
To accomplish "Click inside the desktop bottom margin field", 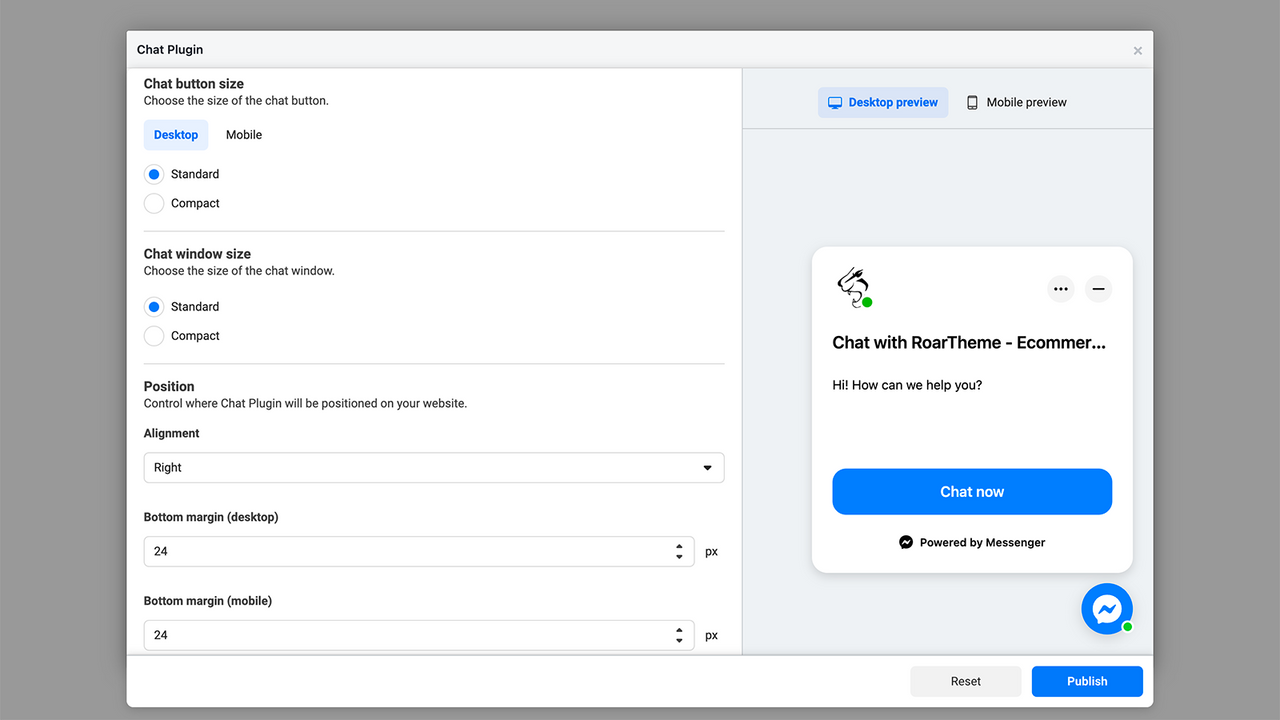I will (400, 551).
